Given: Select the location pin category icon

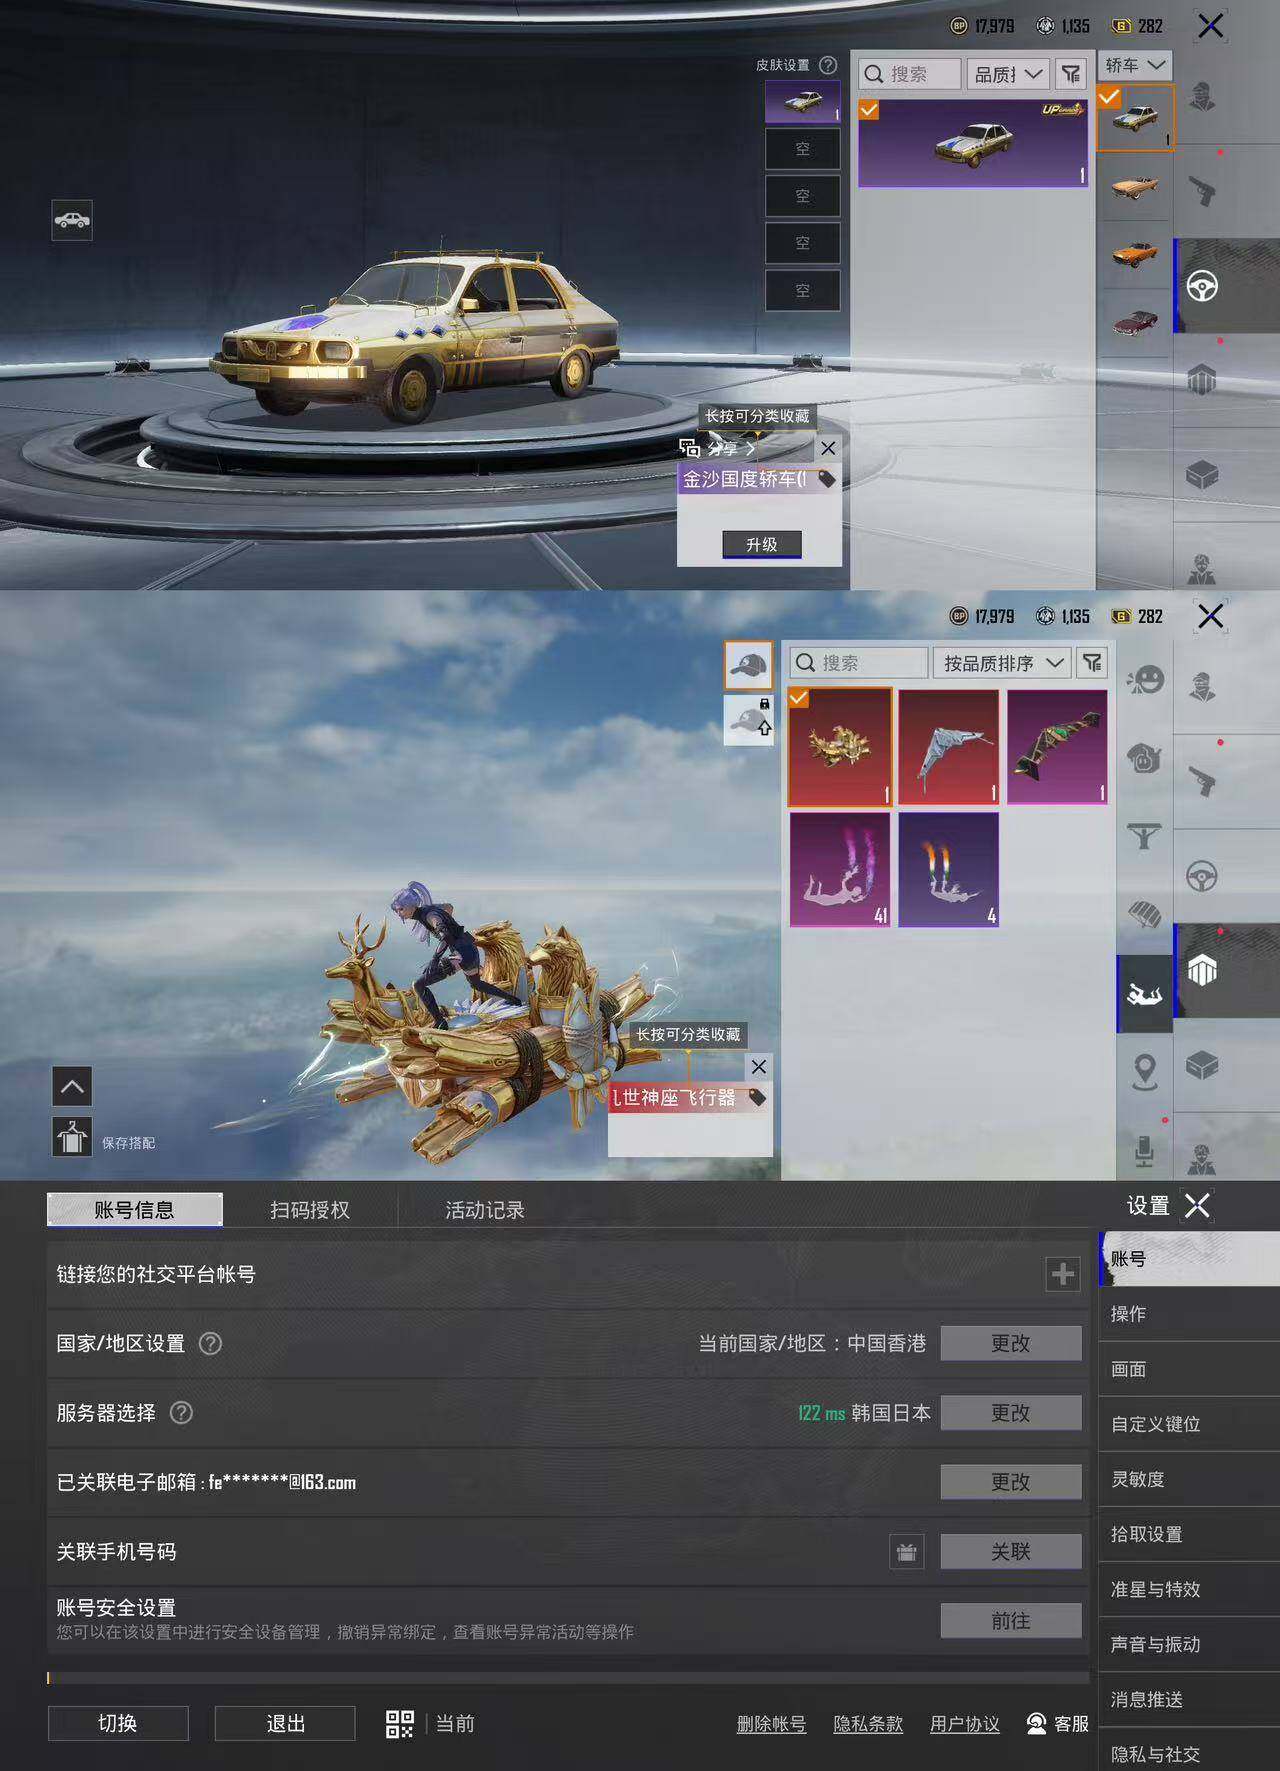Looking at the screenshot, I should [x=1144, y=1072].
